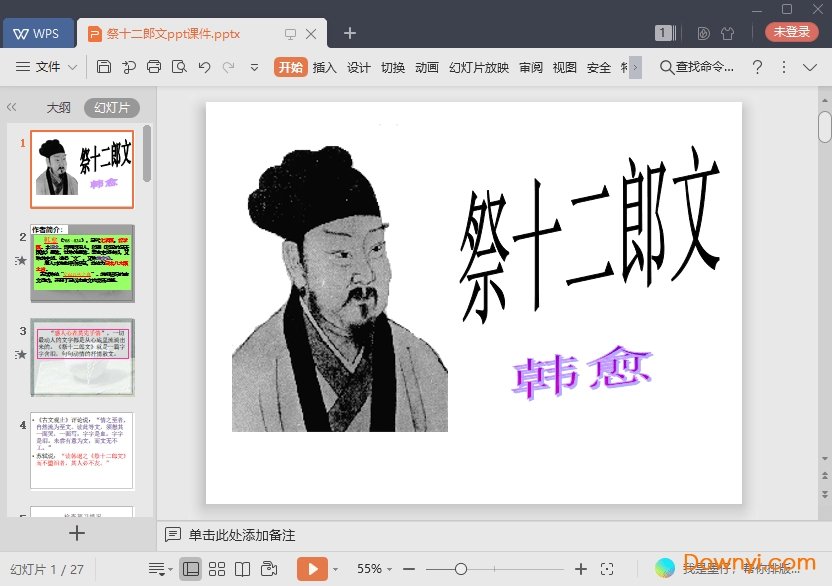The height and width of the screenshot is (586, 832).
Task: Open the help question mark icon
Action: coord(757,67)
